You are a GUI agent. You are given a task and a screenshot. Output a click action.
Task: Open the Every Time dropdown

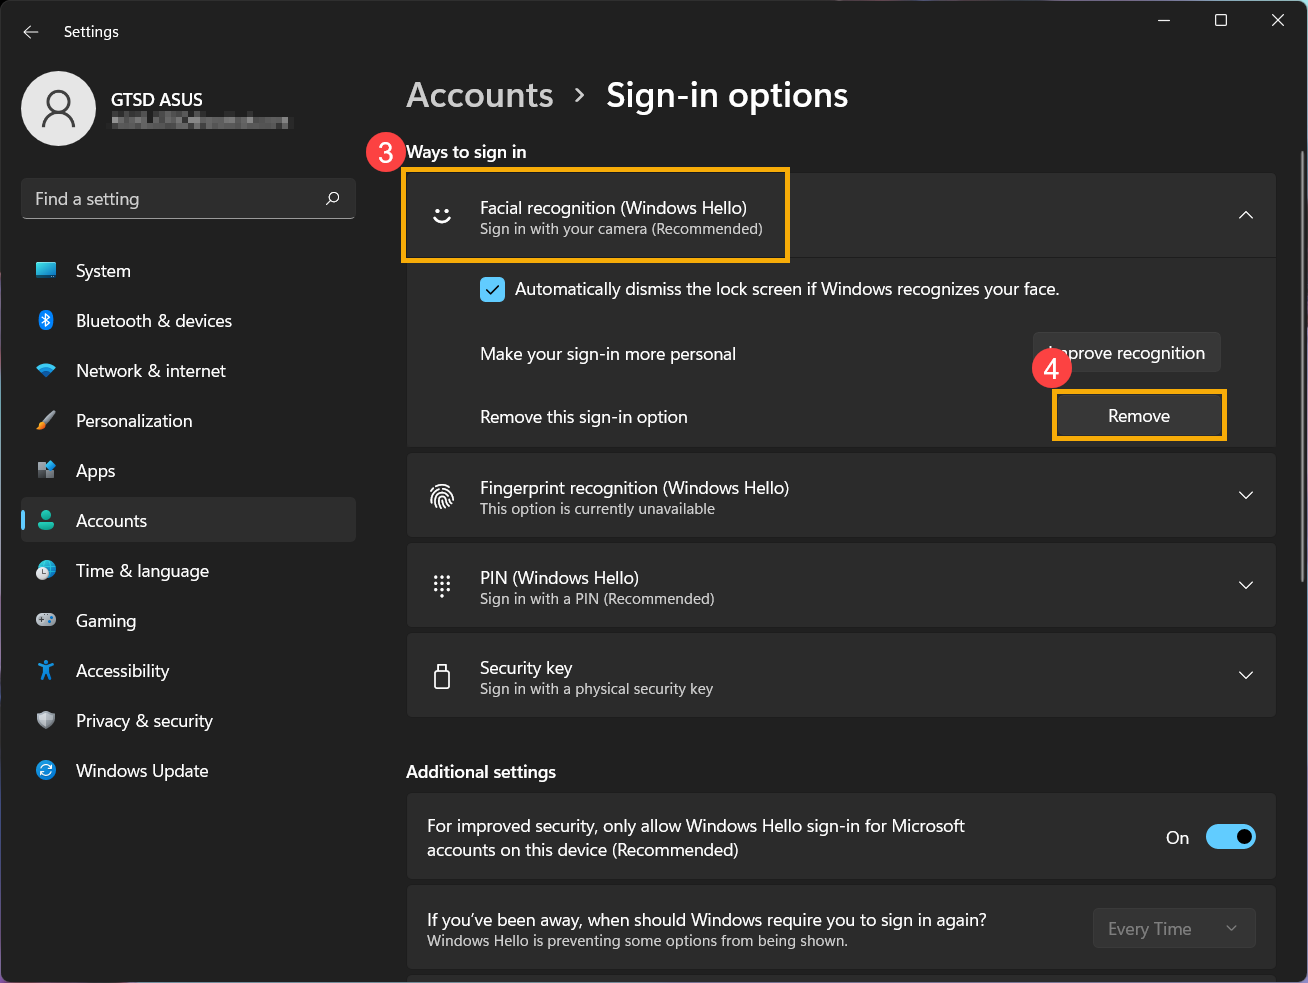point(1174,929)
